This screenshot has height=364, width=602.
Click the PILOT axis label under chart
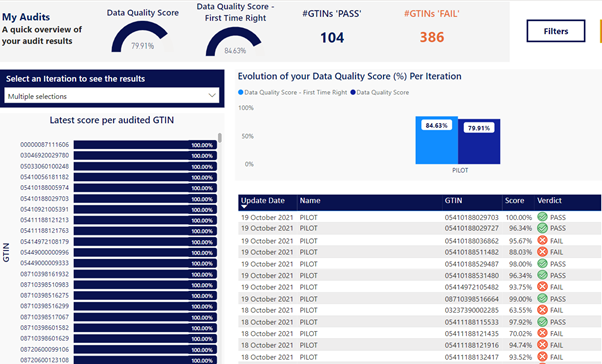460,170
